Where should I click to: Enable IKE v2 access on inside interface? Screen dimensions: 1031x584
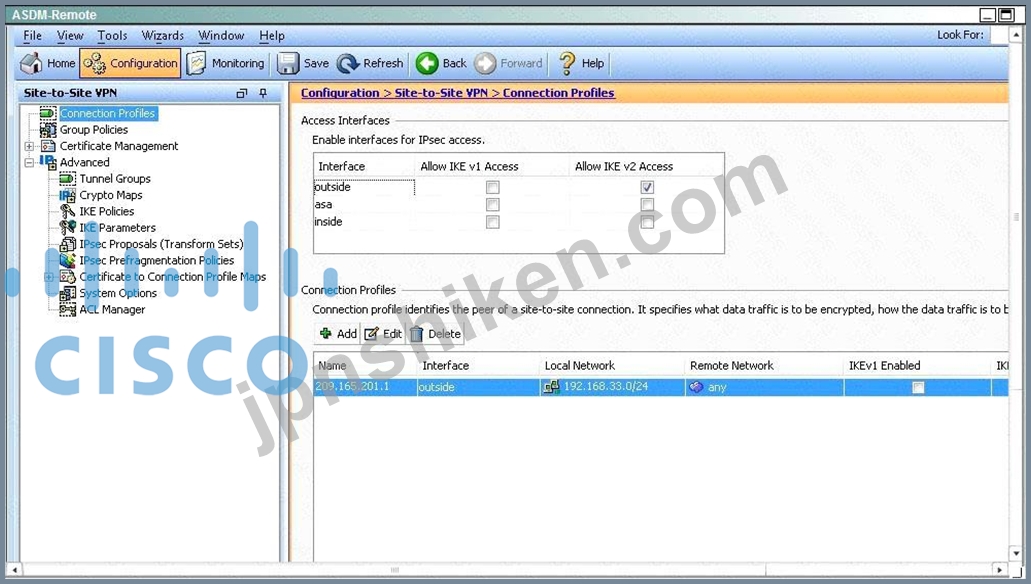point(647,222)
